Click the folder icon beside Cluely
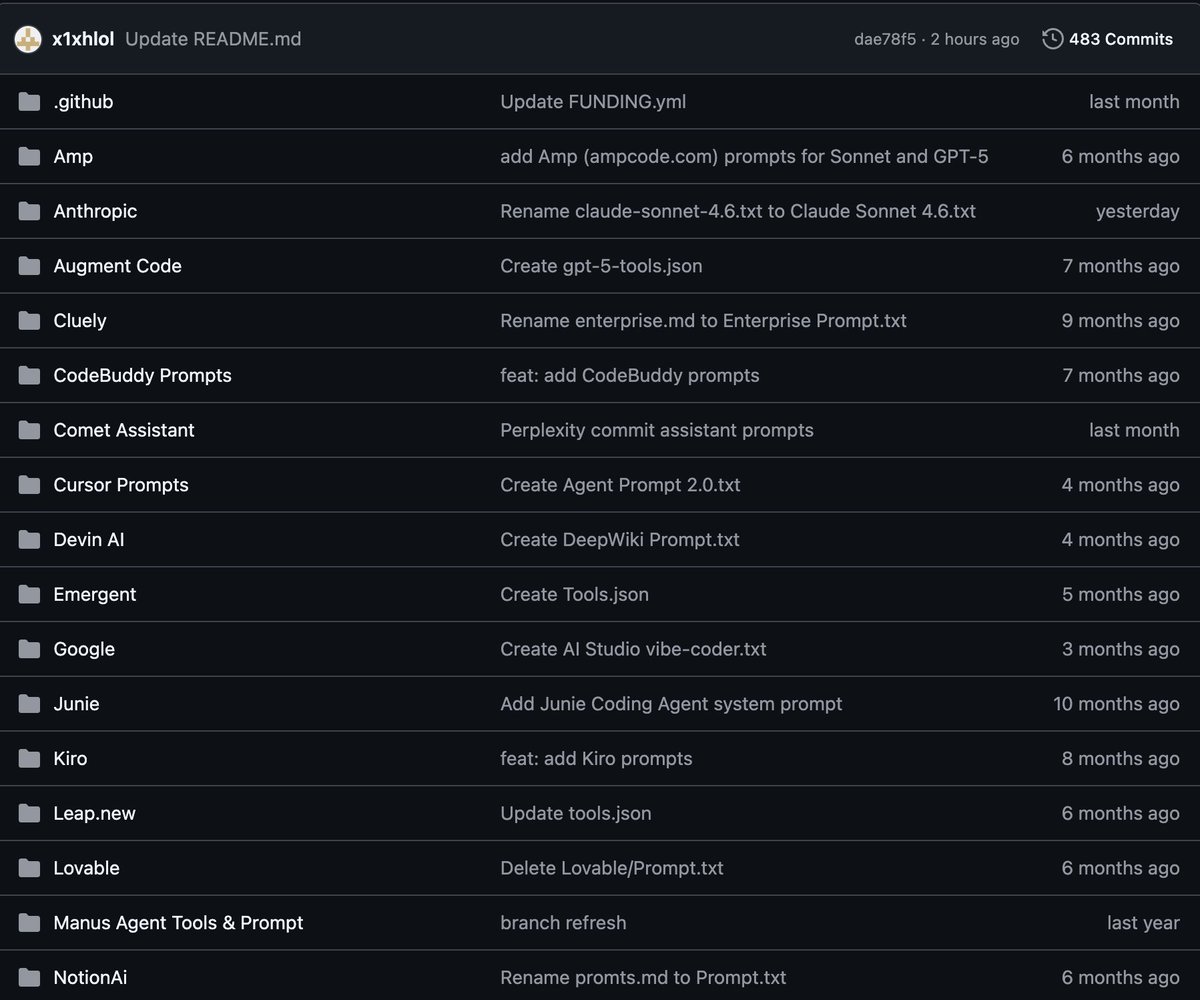The width and height of the screenshot is (1200, 1000). point(29,320)
